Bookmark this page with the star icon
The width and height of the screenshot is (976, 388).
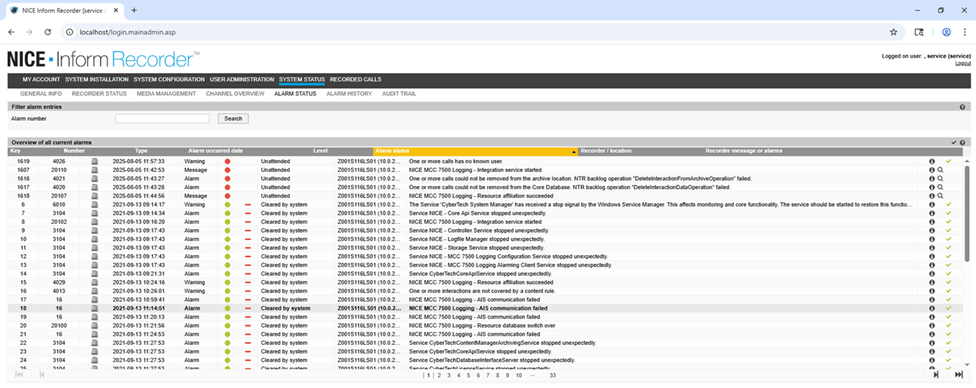coord(893,32)
